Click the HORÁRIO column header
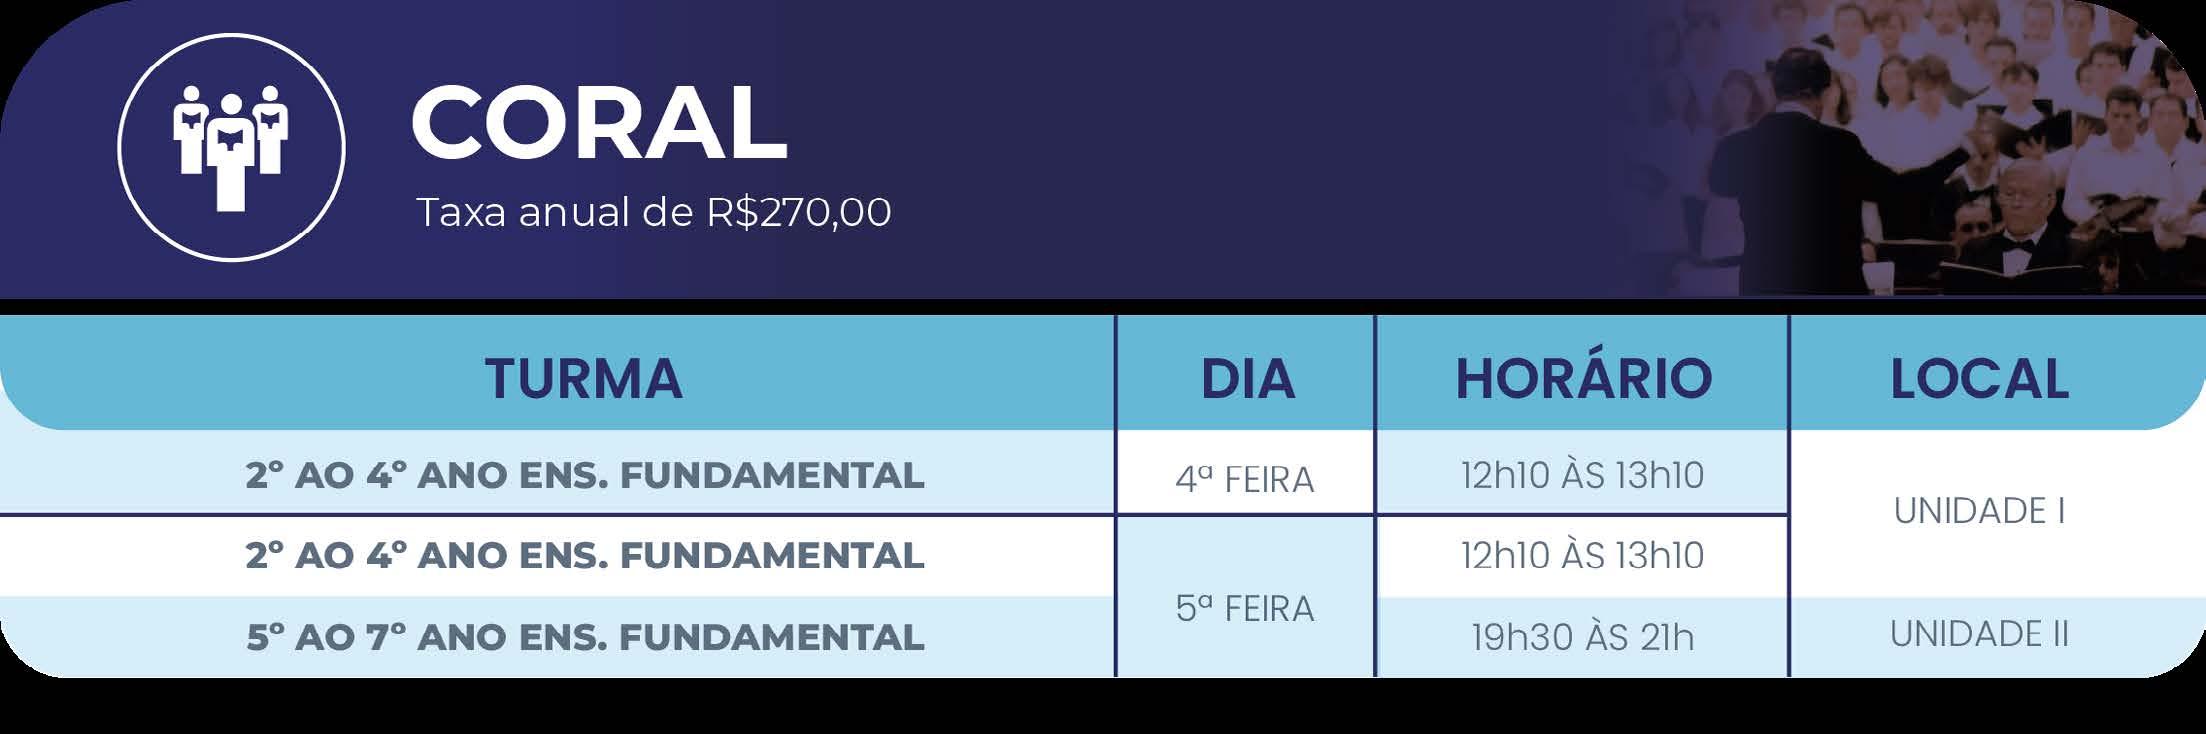Screen dimensions: 2206x734 point(1583,377)
